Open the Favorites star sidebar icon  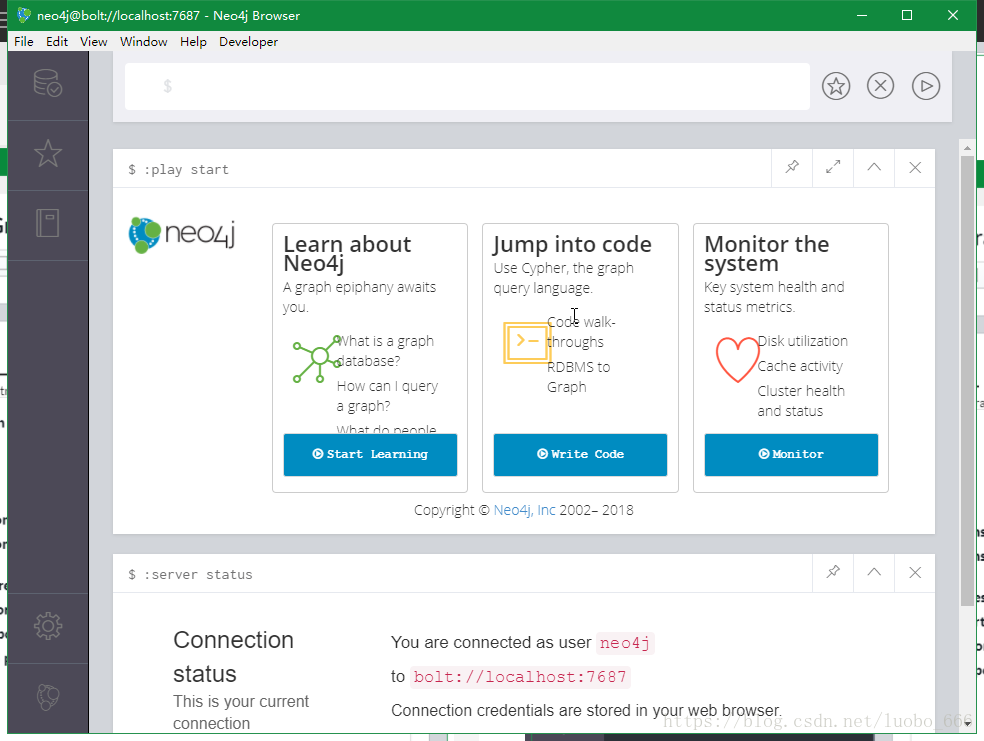click(48, 153)
